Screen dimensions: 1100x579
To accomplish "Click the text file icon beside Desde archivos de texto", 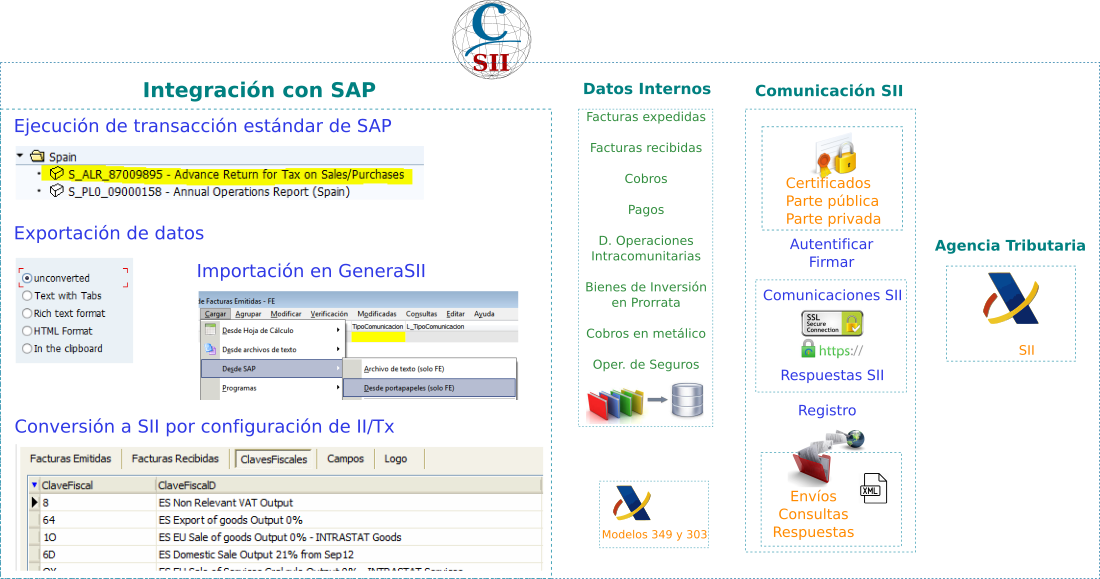I will (210, 349).
